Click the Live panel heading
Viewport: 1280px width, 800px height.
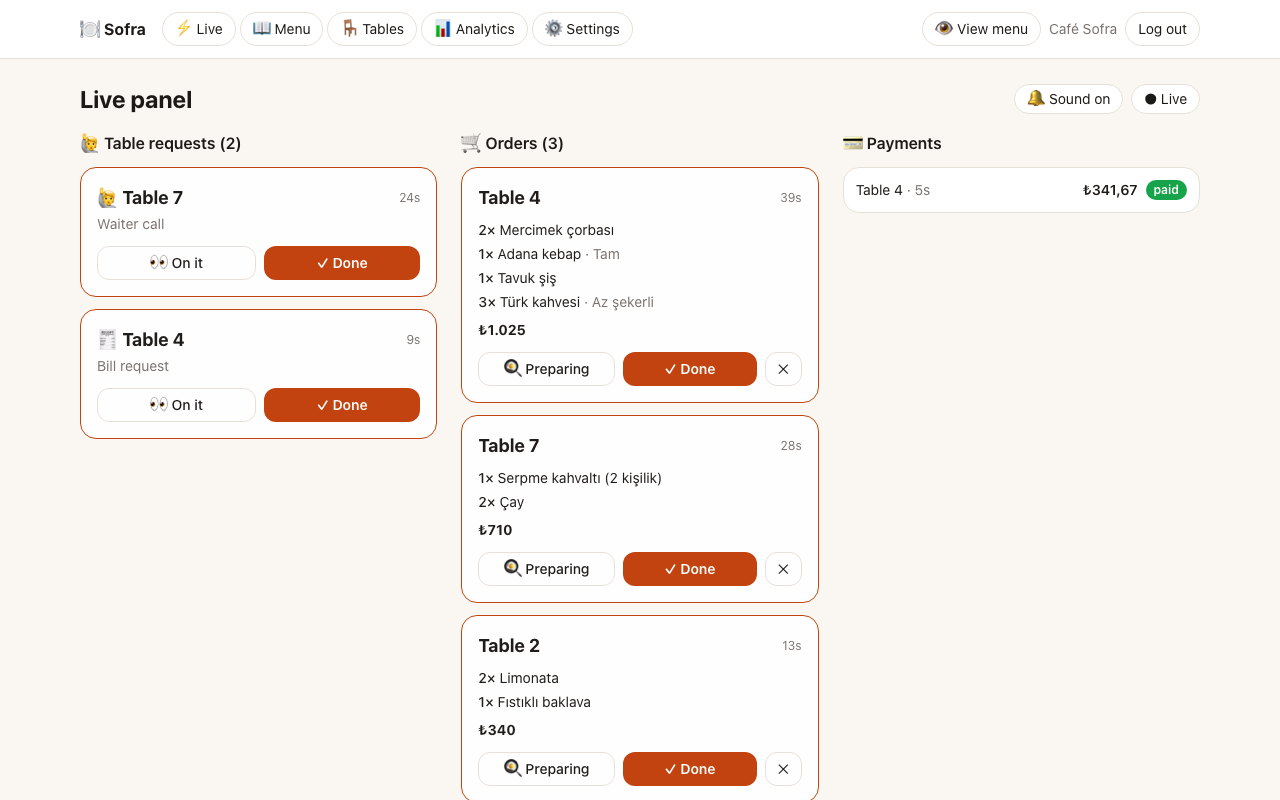[136, 100]
